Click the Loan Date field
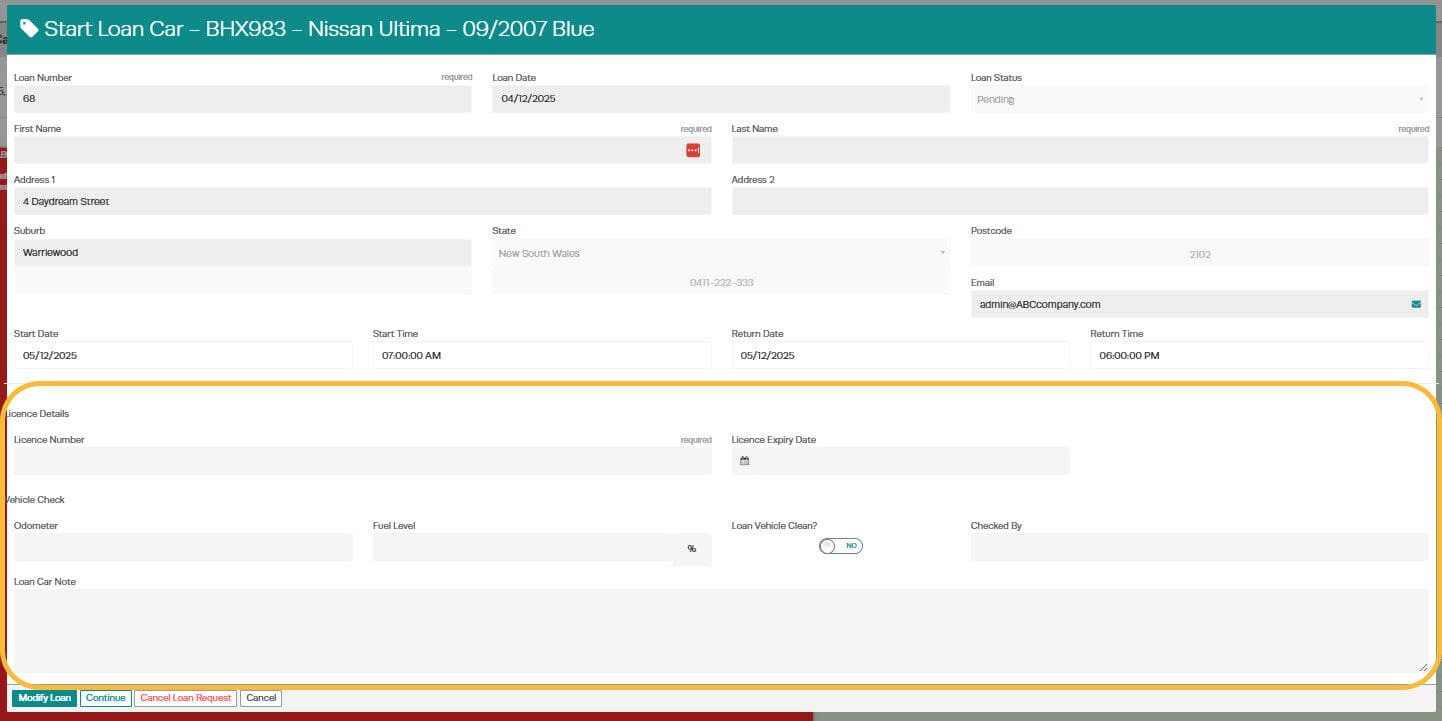1442x721 pixels. click(x=721, y=99)
